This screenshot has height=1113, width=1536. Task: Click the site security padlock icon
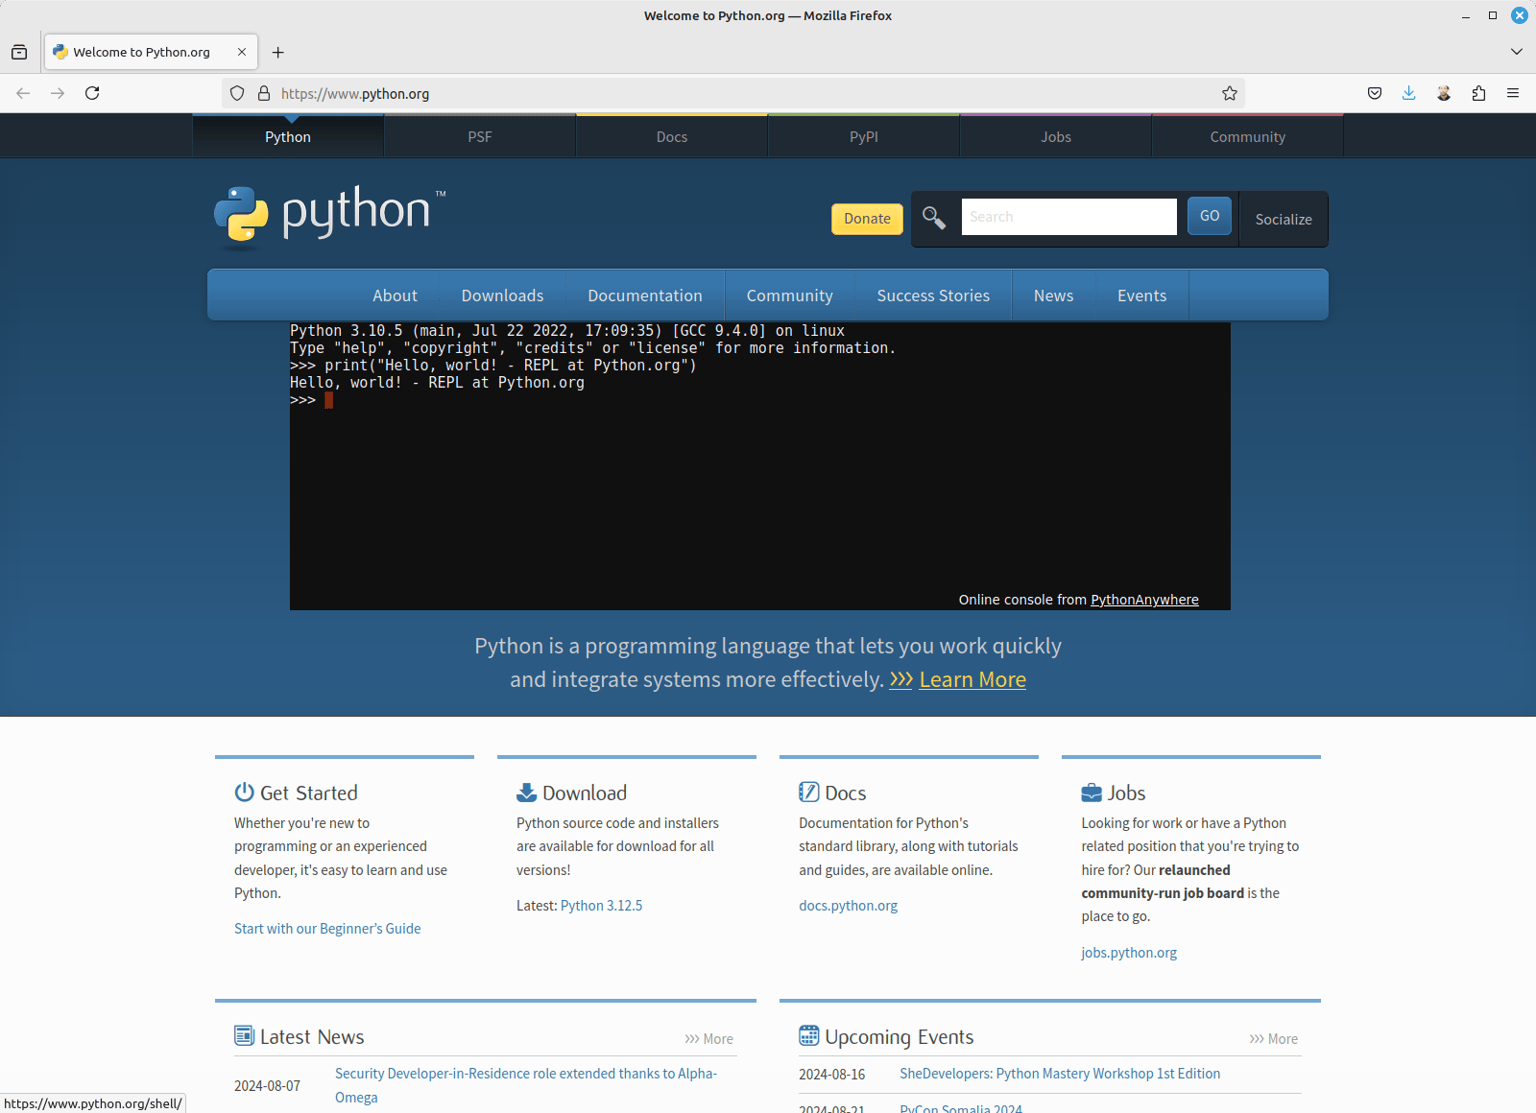264,93
